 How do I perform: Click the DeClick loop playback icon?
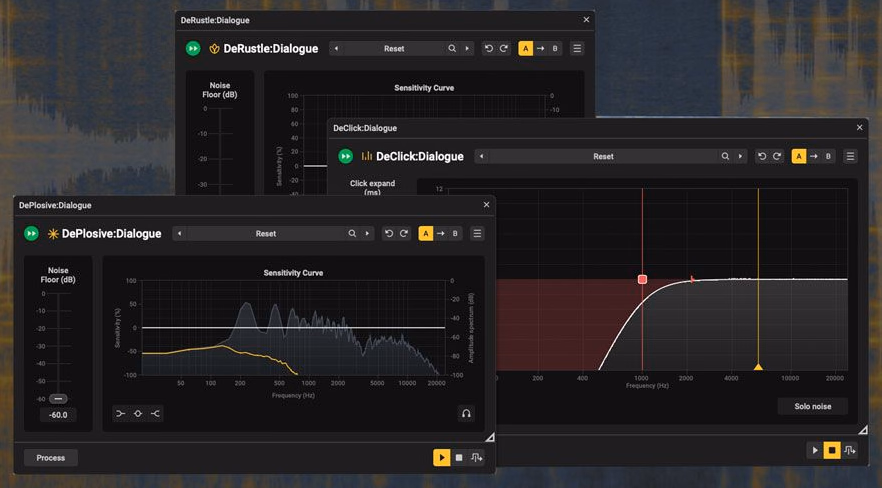pos(849,450)
